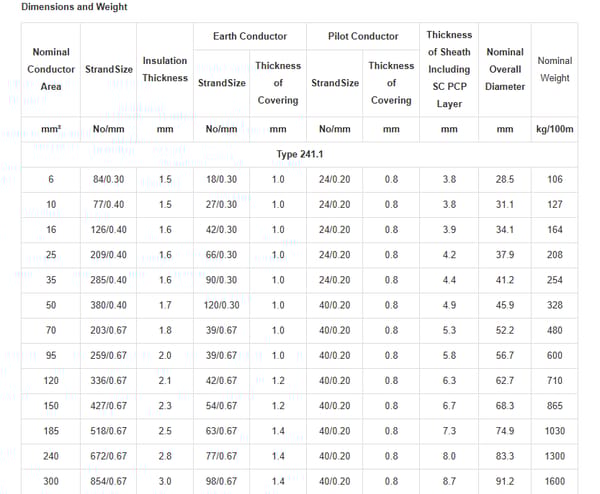
Task: Click strand size cell '854/0.67'
Action: tap(108, 482)
